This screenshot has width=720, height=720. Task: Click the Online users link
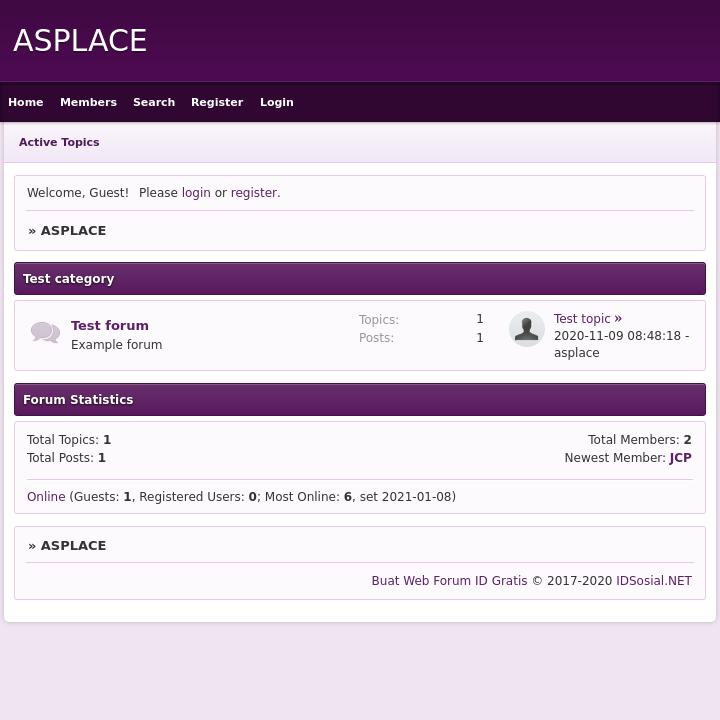coord(46,497)
